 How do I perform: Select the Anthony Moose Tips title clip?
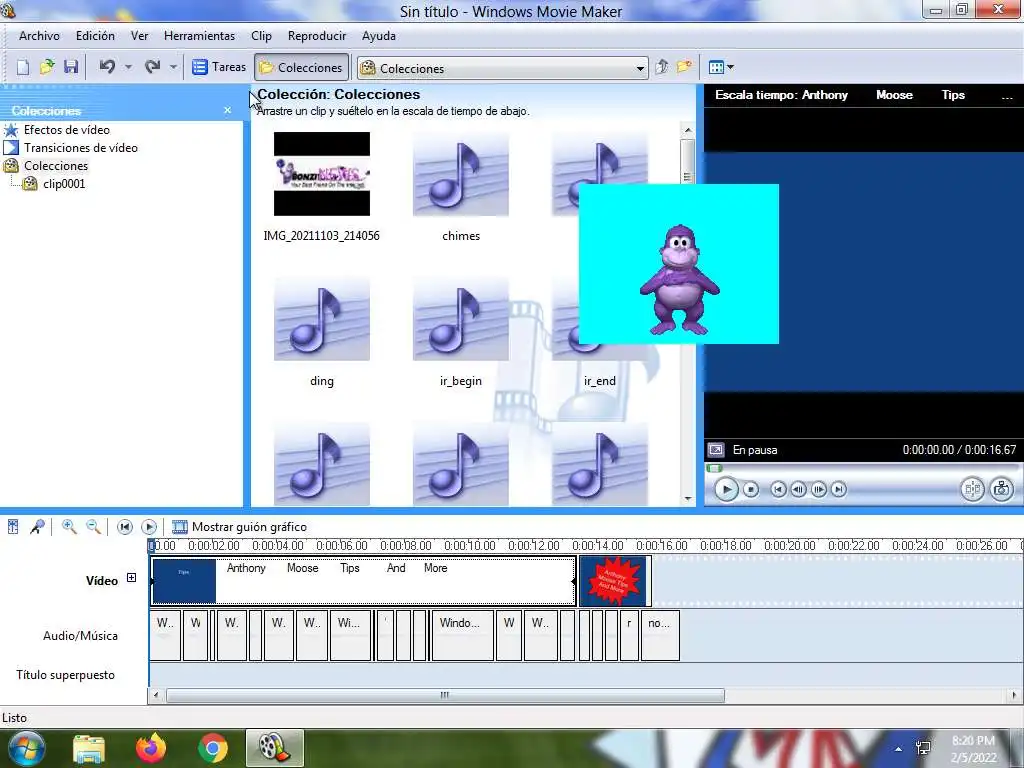point(364,581)
